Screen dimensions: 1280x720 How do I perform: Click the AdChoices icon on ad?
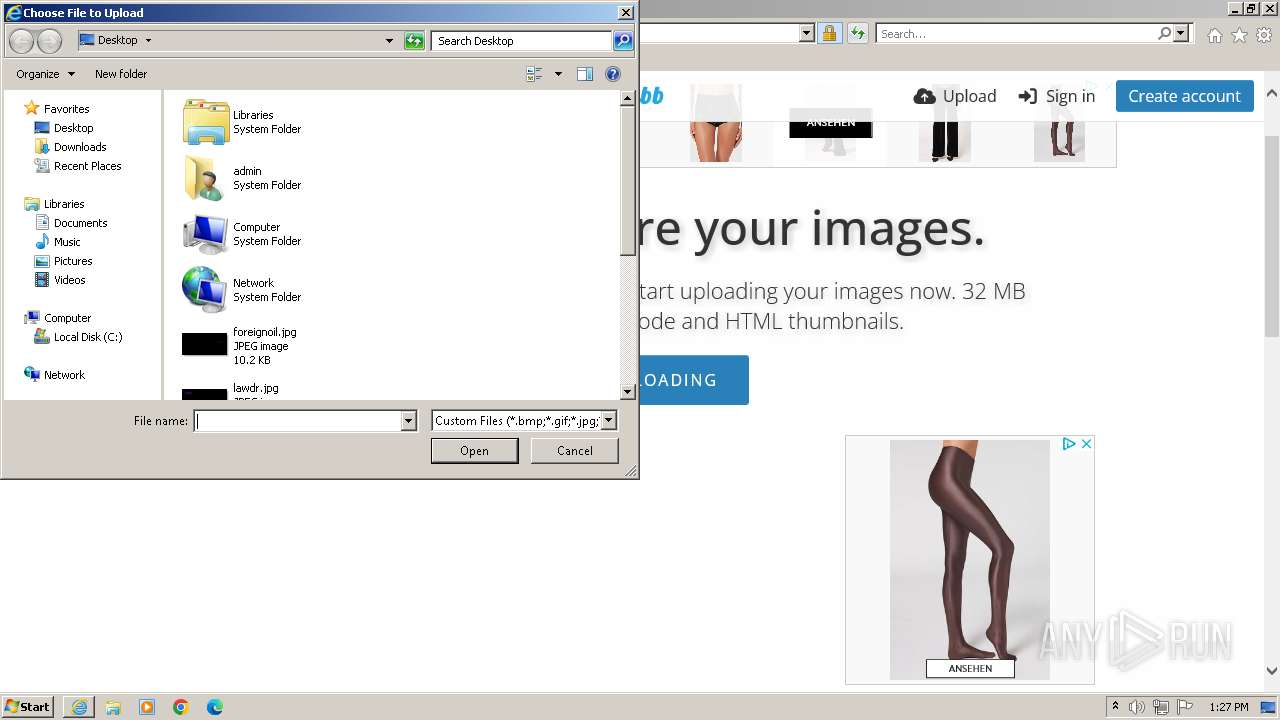(x=1069, y=444)
